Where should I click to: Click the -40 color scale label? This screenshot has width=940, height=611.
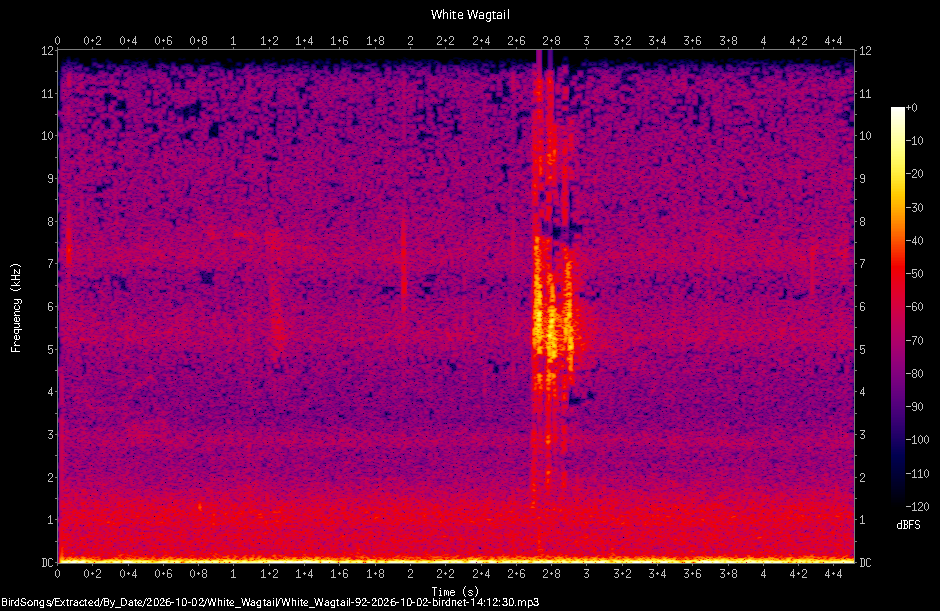(914, 240)
